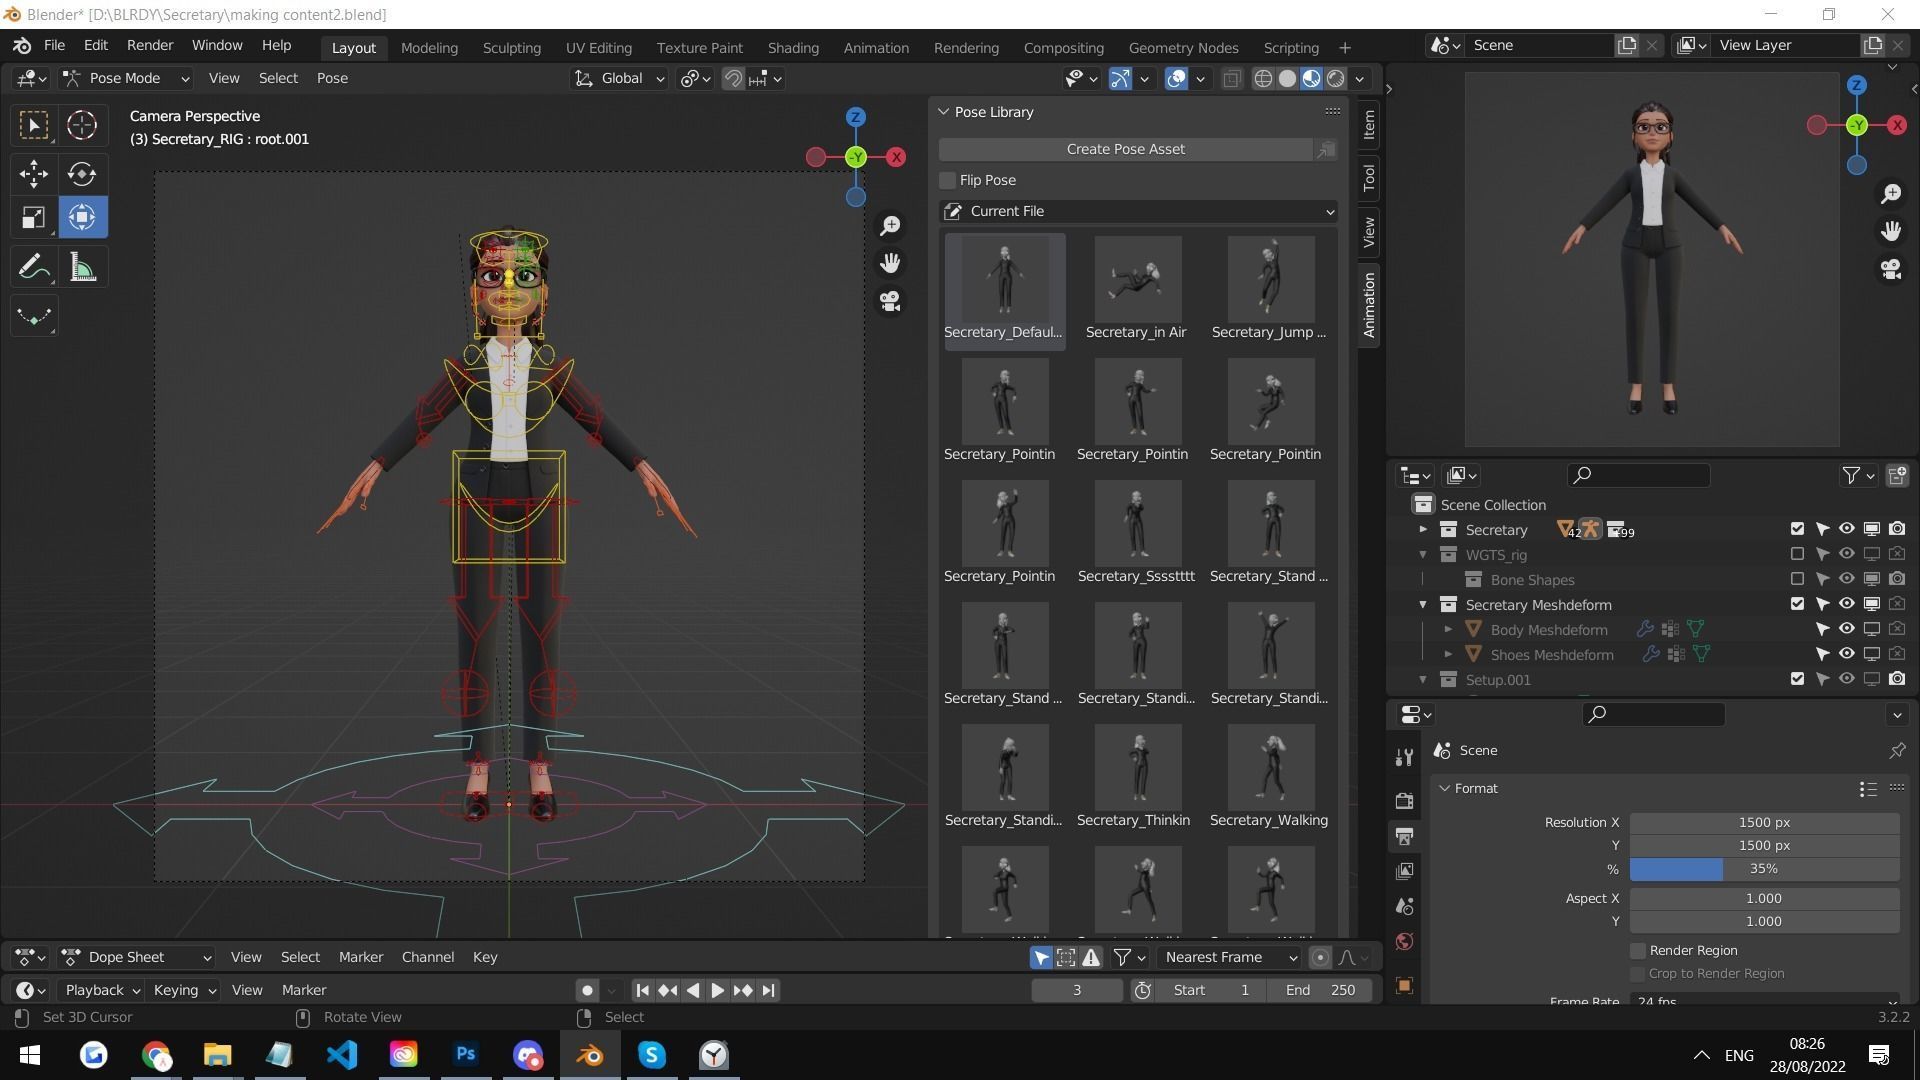Click the Resolution X value field
The width and height of the screenshot is (1920, 1080).
[x=1764, y=822]
